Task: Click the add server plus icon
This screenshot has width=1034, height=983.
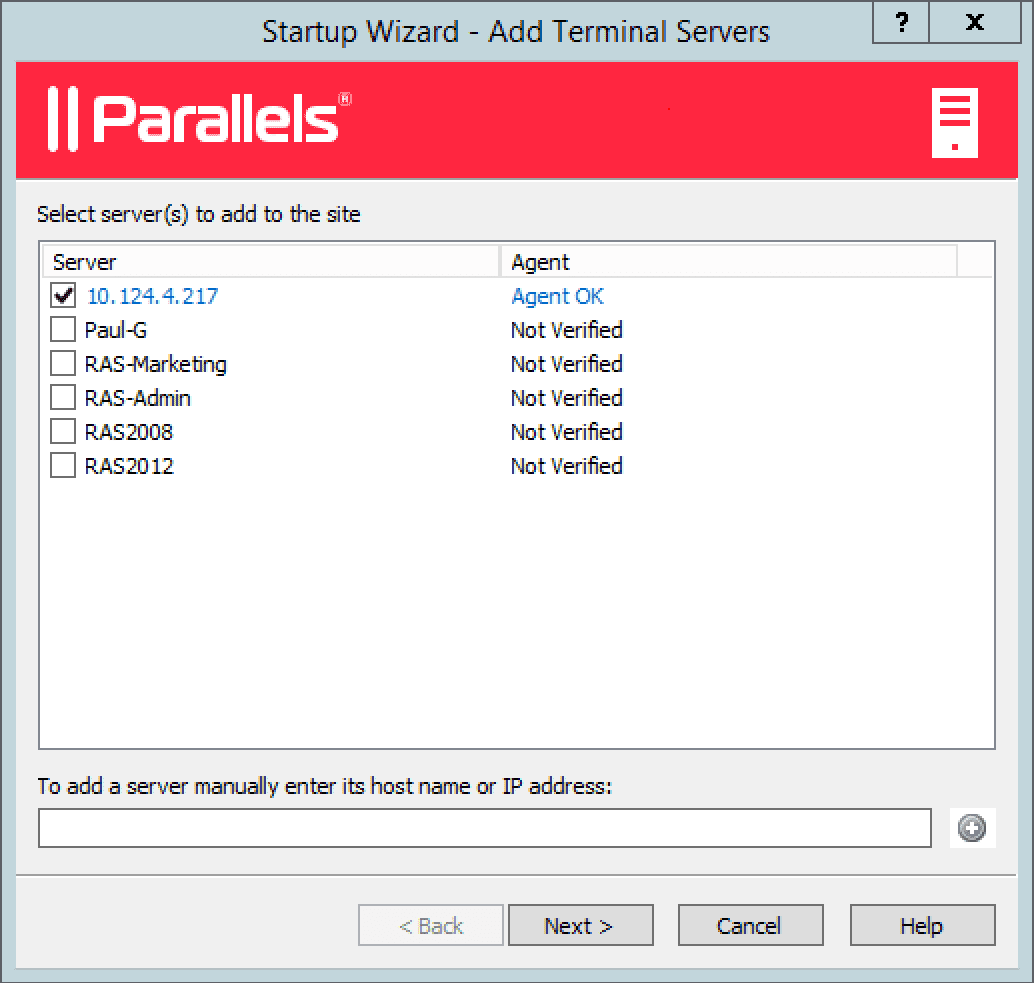Action: click(971, 828)
